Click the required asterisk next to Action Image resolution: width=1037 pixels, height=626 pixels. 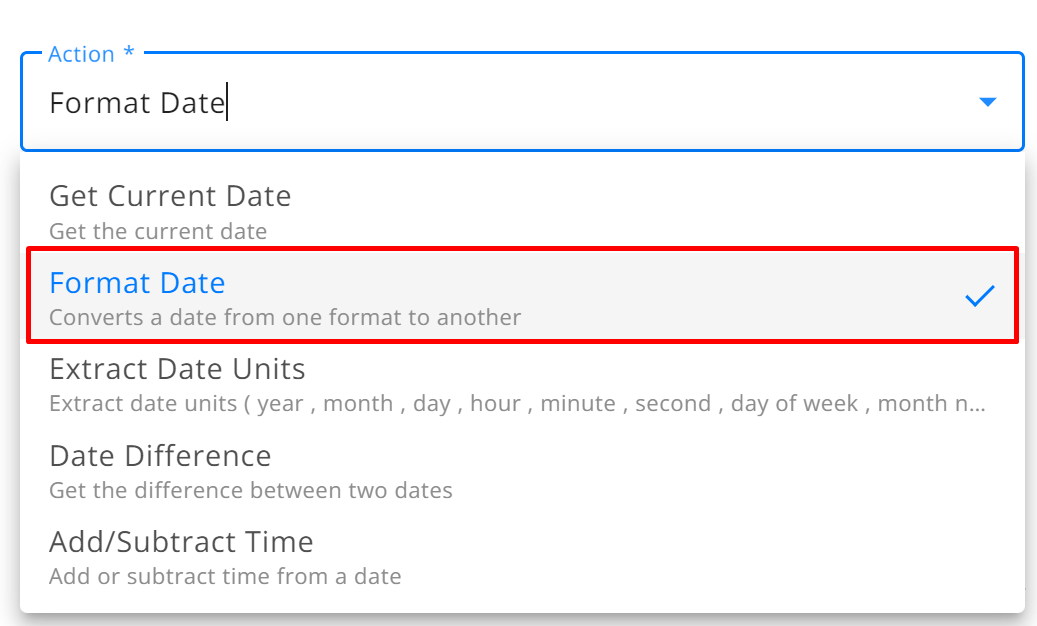(129, 52)
